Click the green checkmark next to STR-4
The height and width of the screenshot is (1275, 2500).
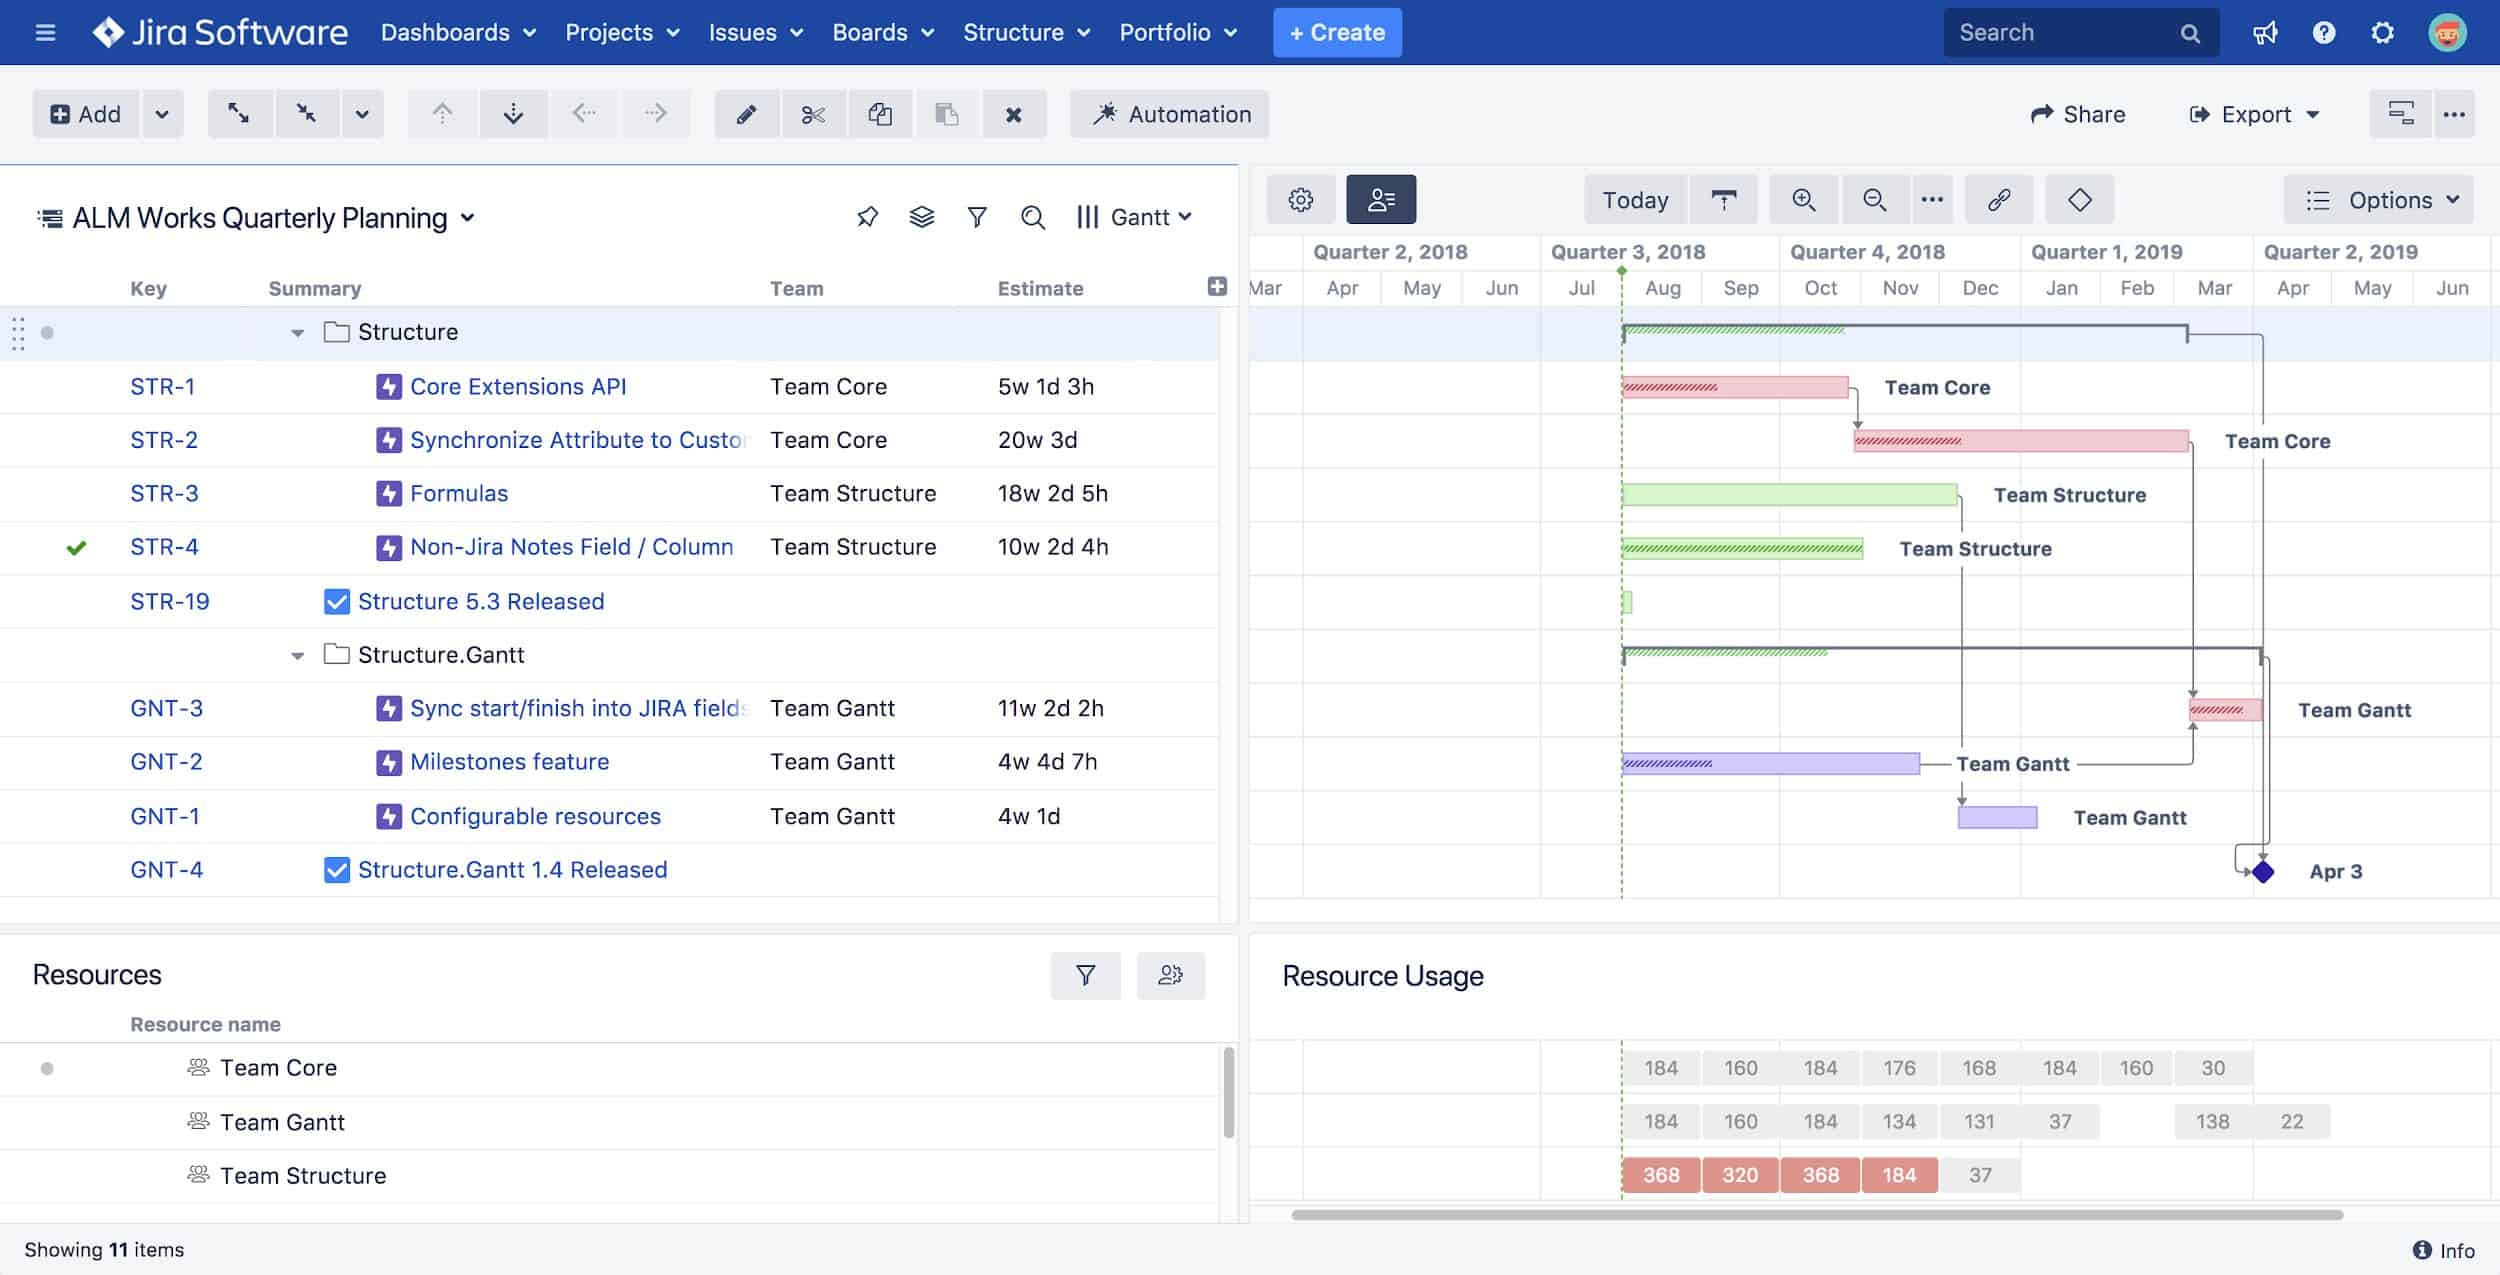77,547
